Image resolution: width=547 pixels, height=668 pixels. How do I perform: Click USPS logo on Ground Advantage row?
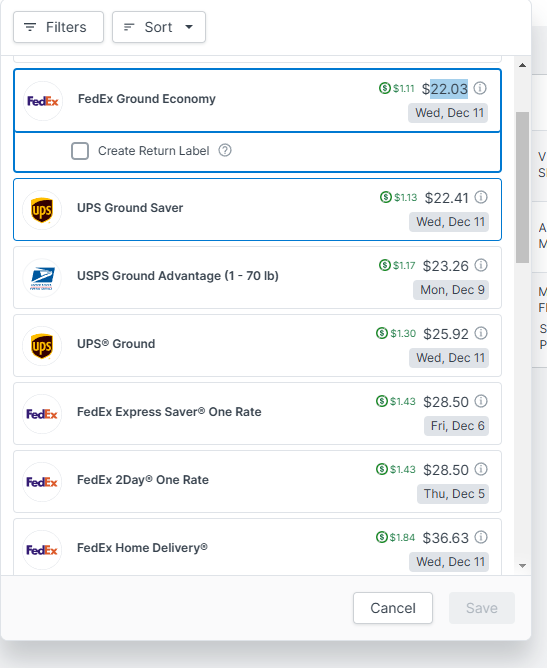(x=42, y=278)
